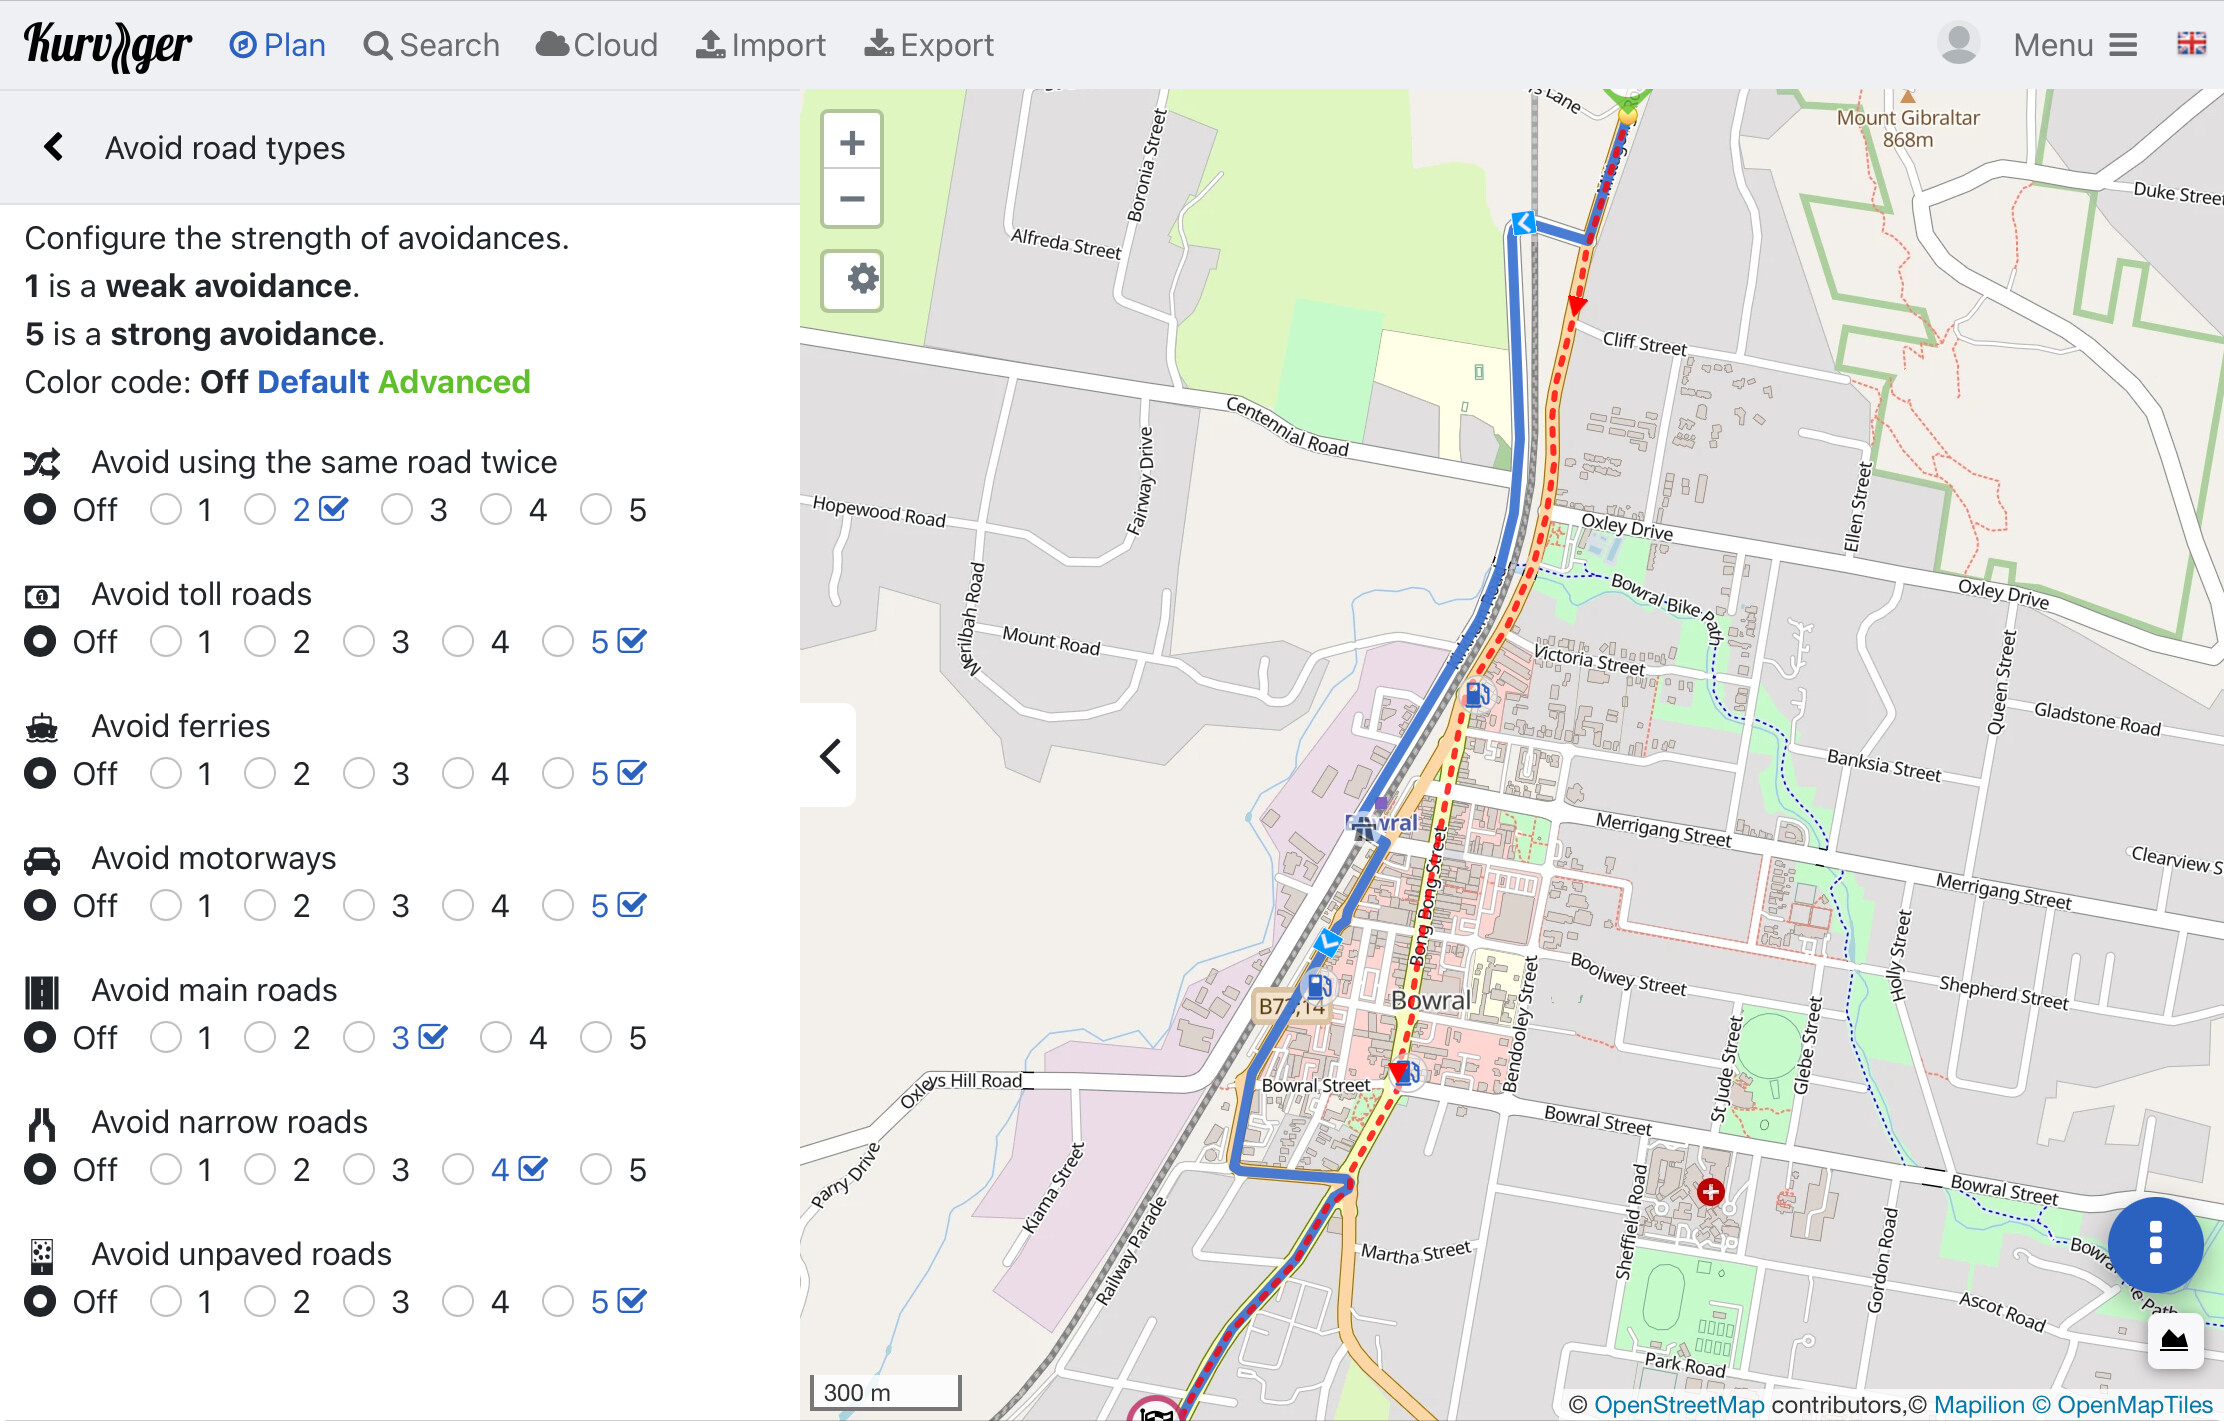2224x1421 pixels.
Task: Set Avoid motorways to 5
Action: 558,906
